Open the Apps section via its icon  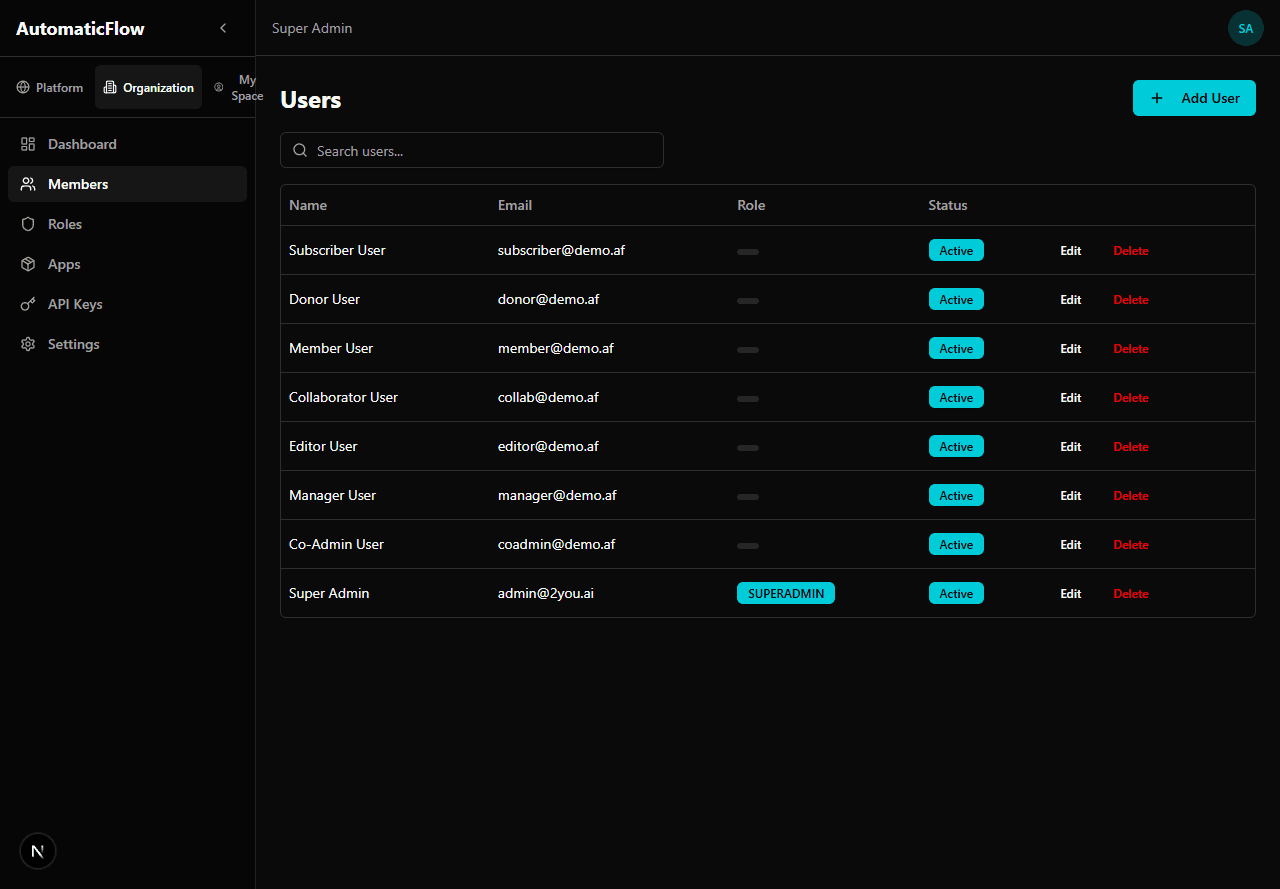click(x=29, y=264)
